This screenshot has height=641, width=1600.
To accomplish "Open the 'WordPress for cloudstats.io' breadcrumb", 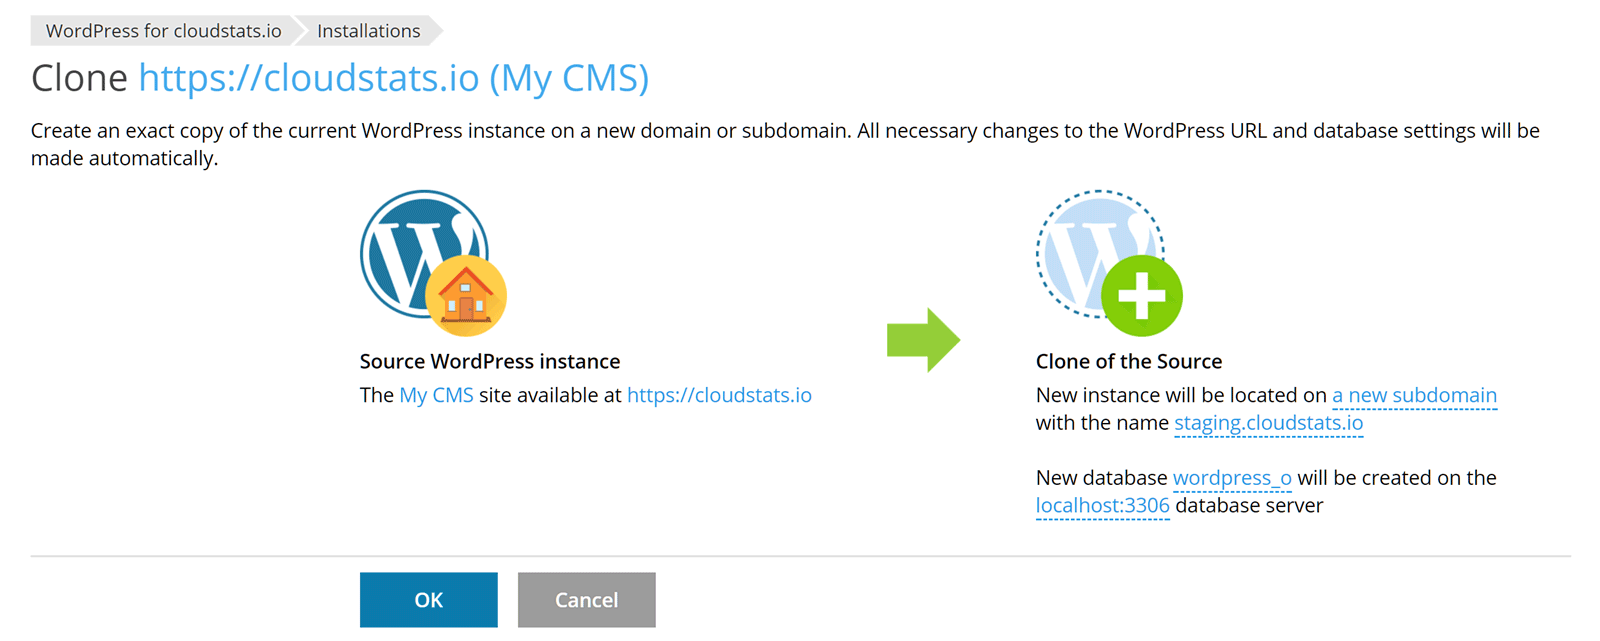I will tap(163, 31).
